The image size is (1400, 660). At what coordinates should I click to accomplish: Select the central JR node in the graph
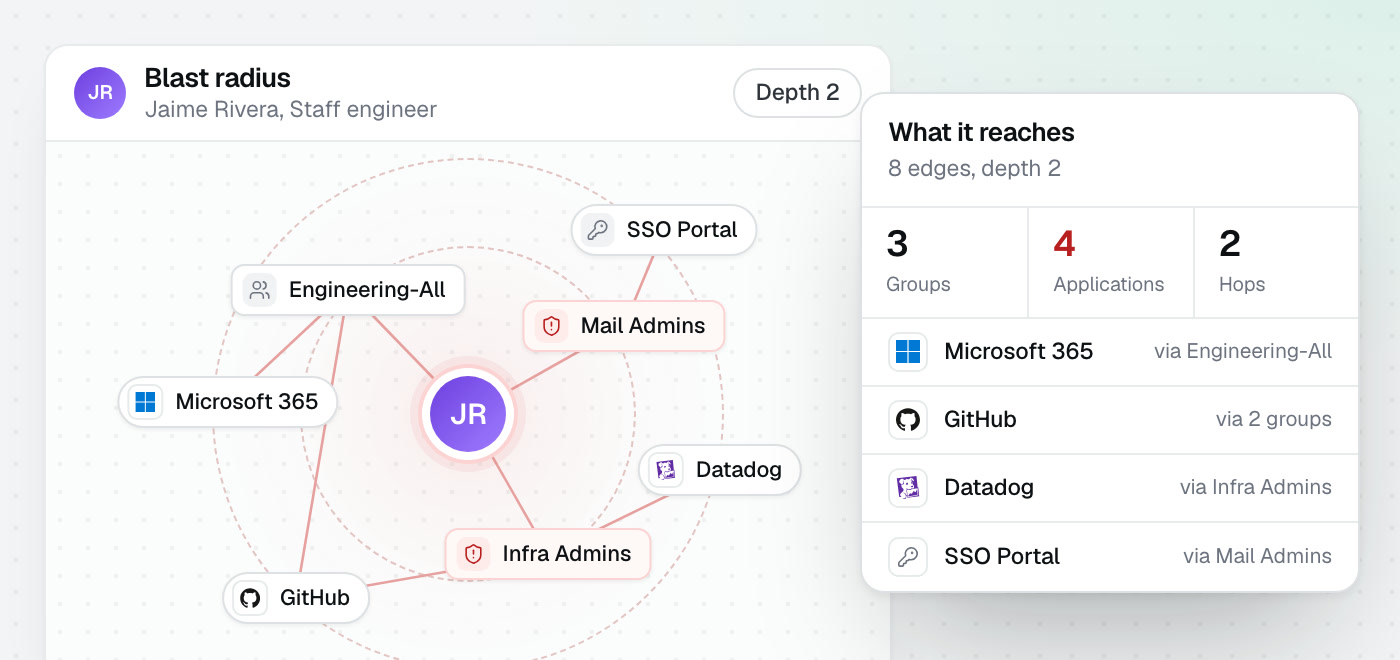point(468,413)
